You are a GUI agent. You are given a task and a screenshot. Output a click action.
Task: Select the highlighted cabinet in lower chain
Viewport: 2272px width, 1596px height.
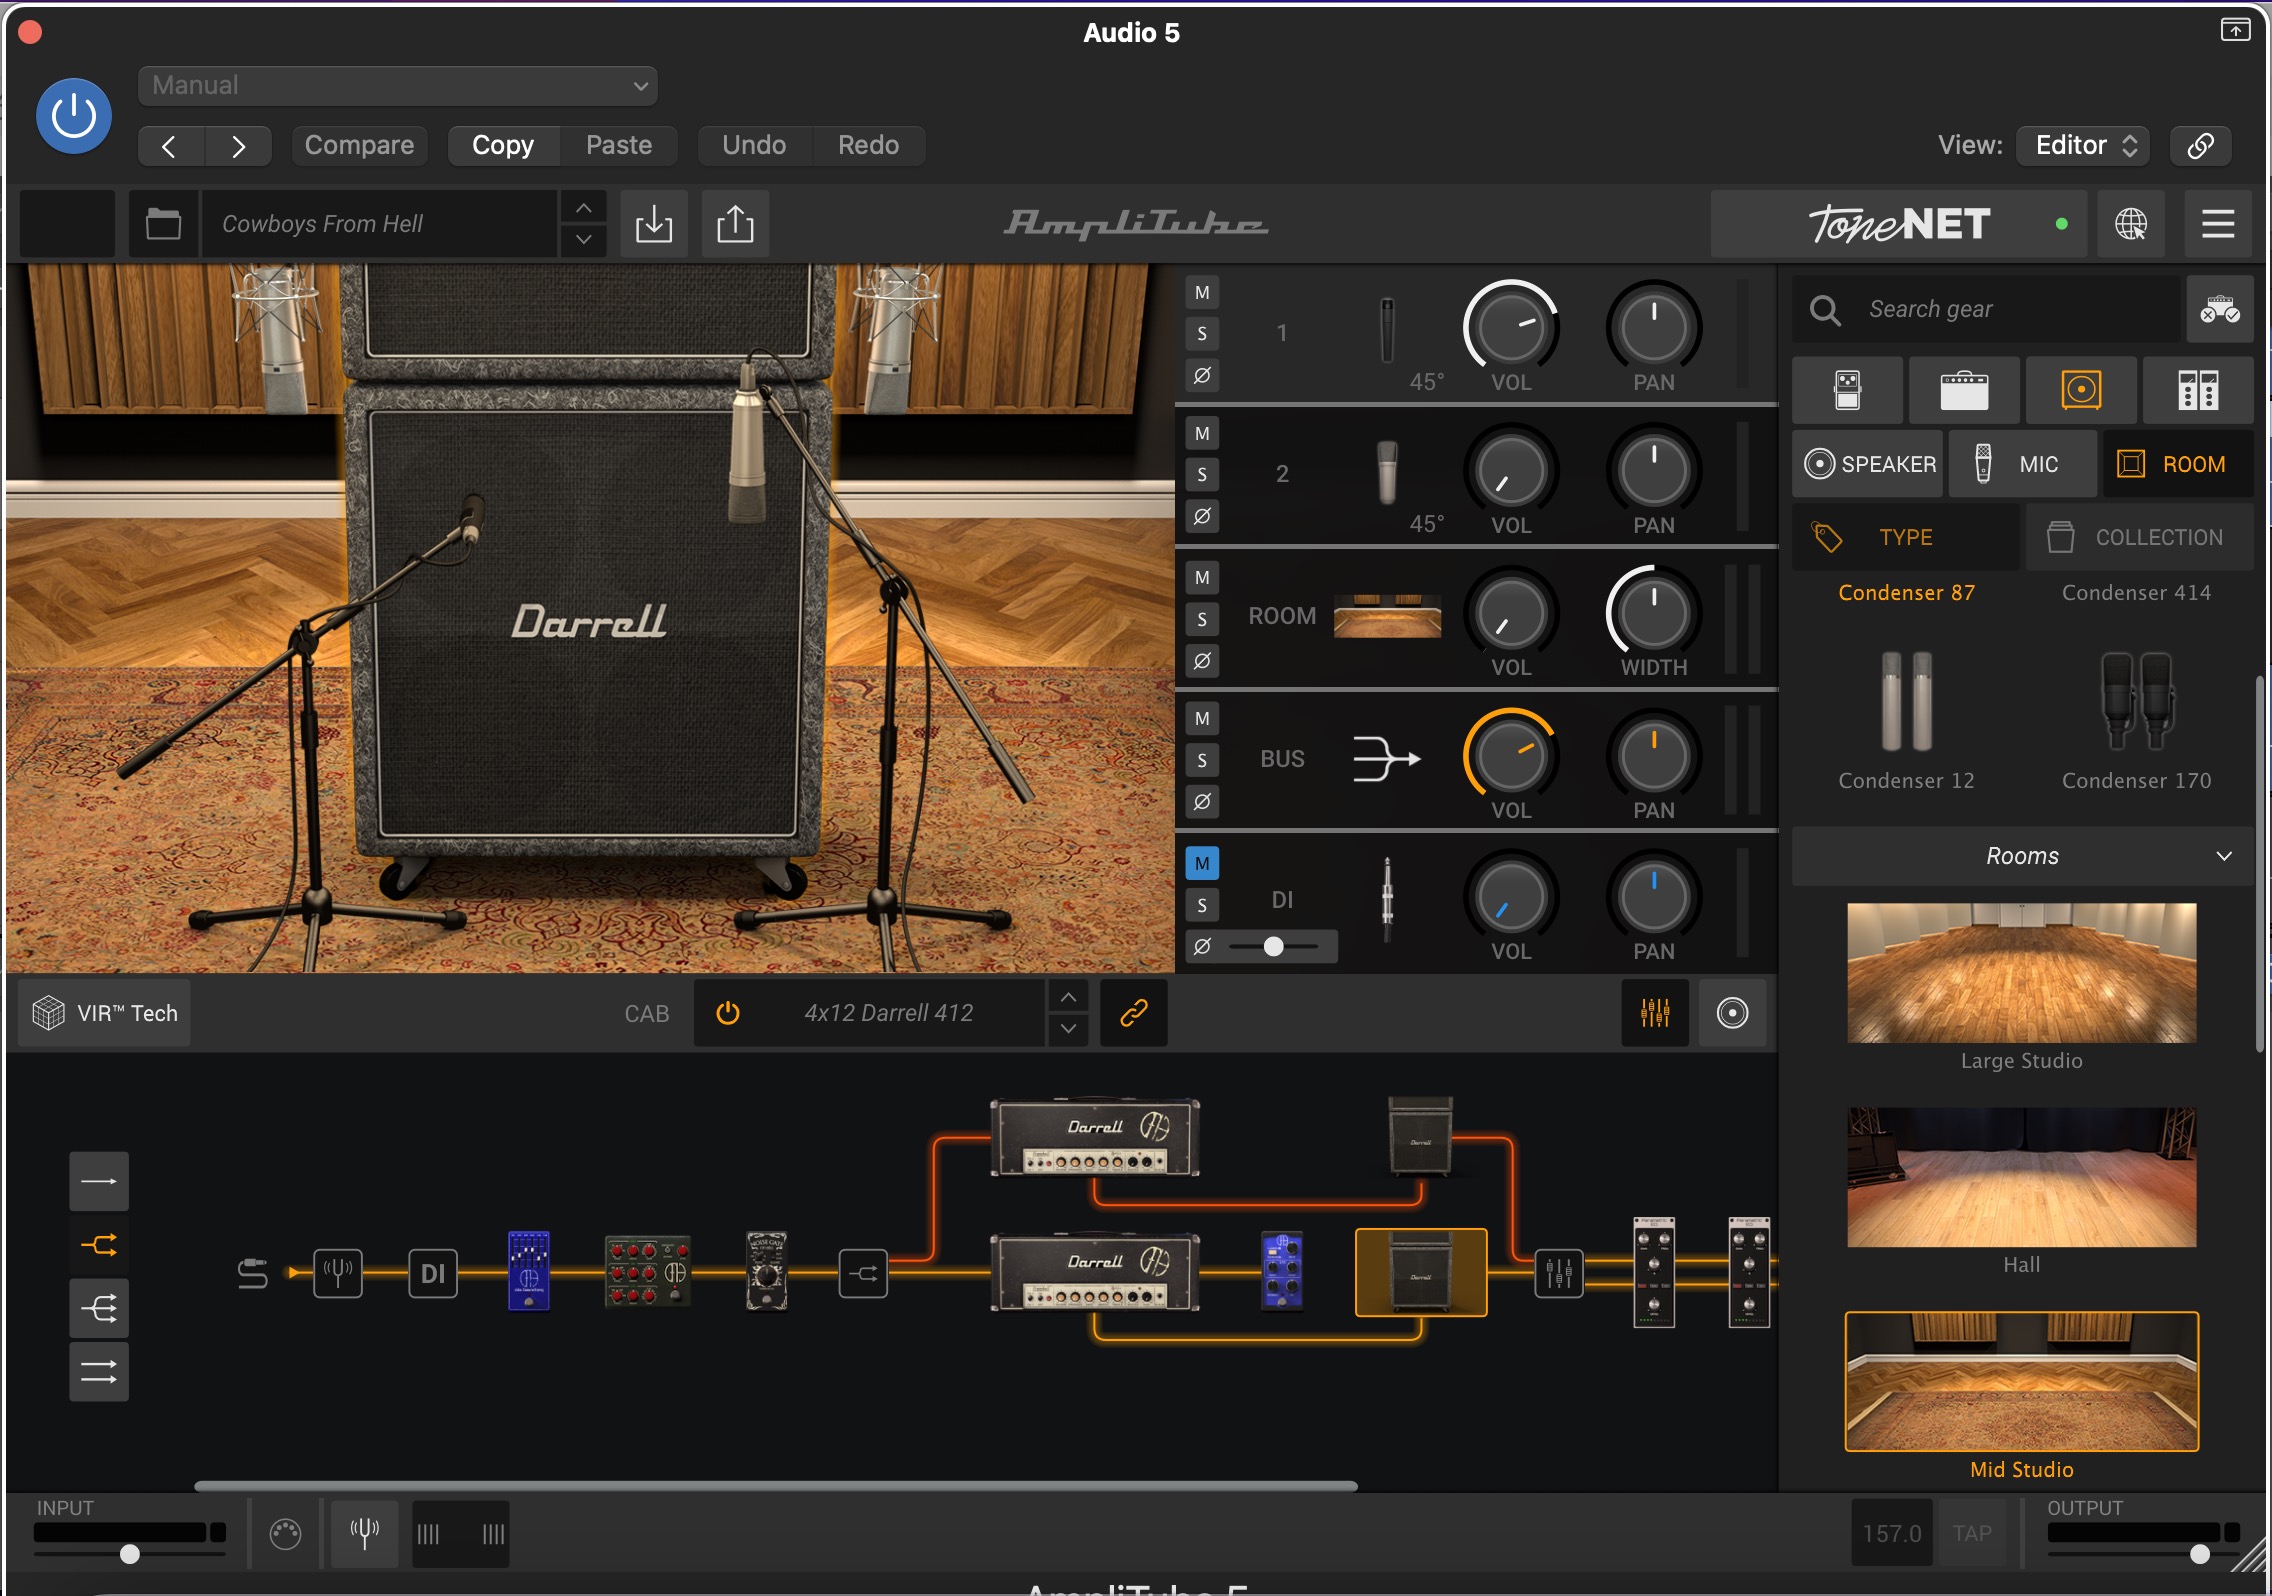pos(1421,1272)
